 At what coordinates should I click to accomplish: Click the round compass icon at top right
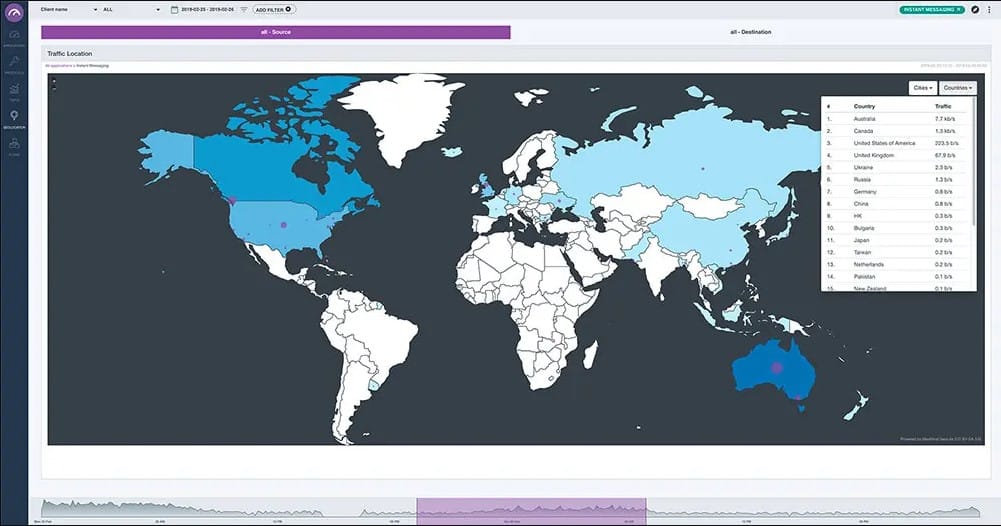tap(975, 9)
